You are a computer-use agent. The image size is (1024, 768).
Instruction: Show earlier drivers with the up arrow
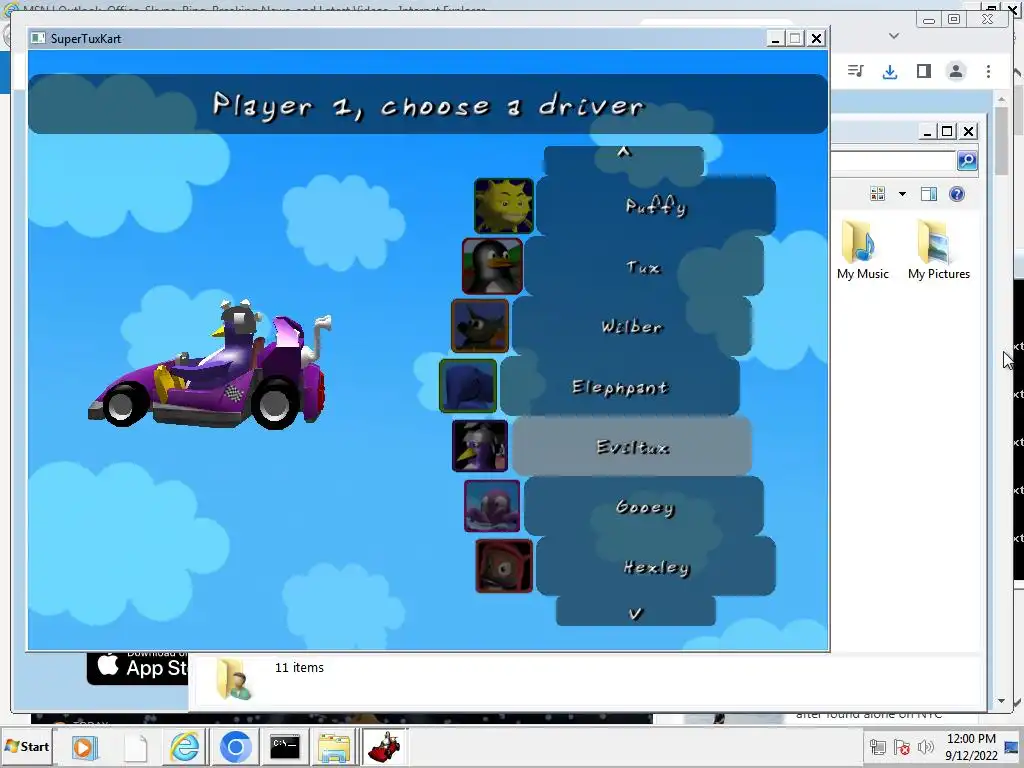click(624, 160)
